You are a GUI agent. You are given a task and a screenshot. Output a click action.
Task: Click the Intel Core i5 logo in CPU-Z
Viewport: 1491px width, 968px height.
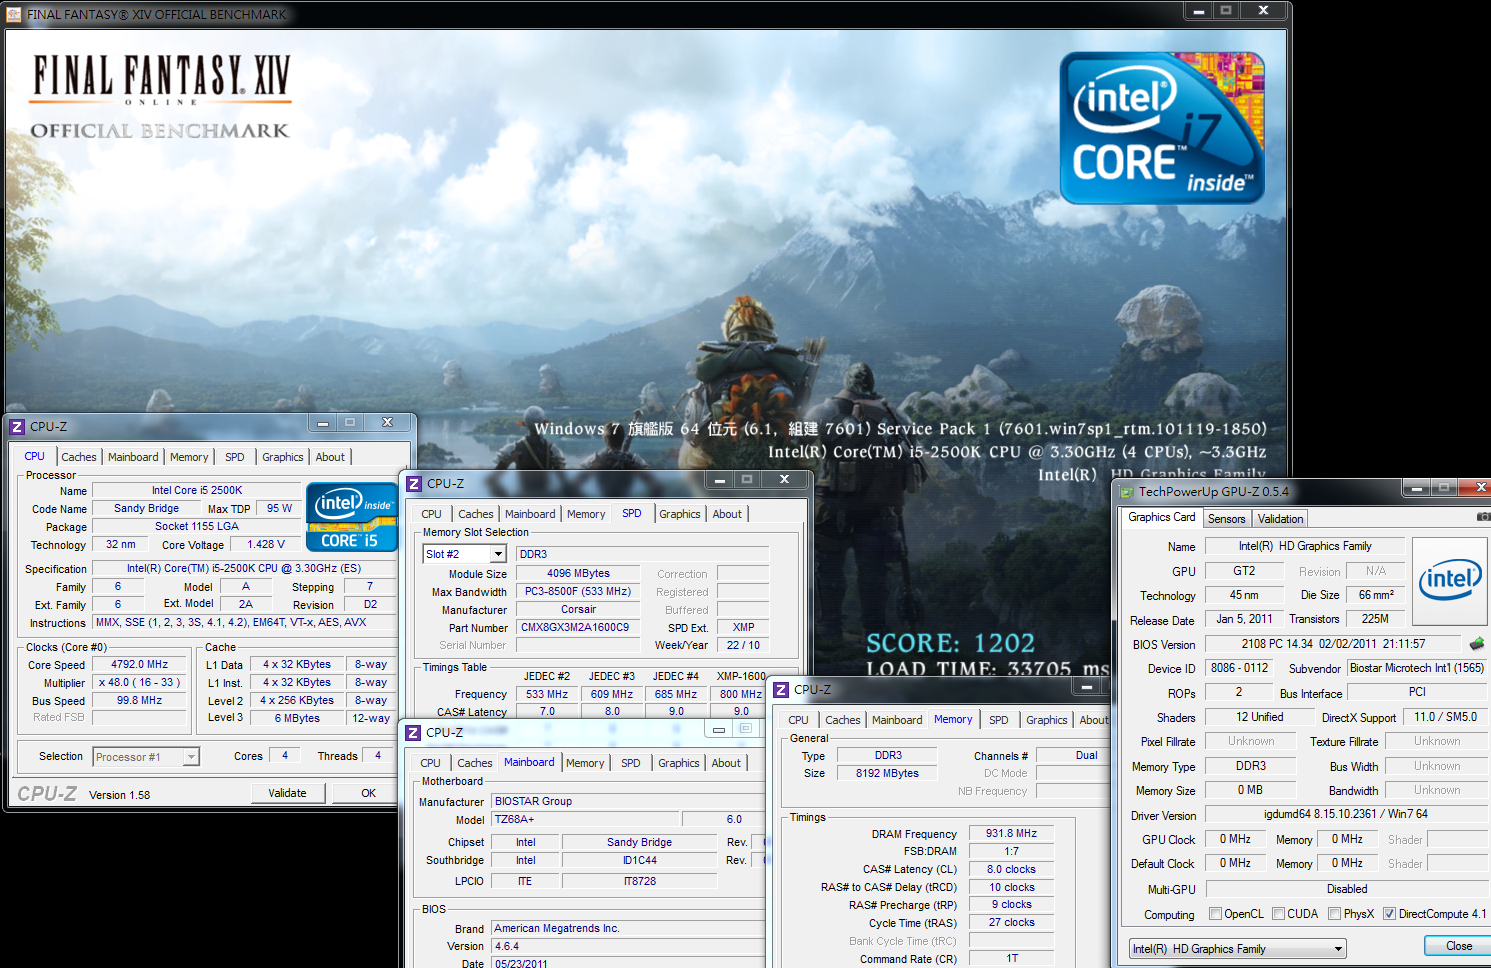pyautogui.click(x=352, y=517)
